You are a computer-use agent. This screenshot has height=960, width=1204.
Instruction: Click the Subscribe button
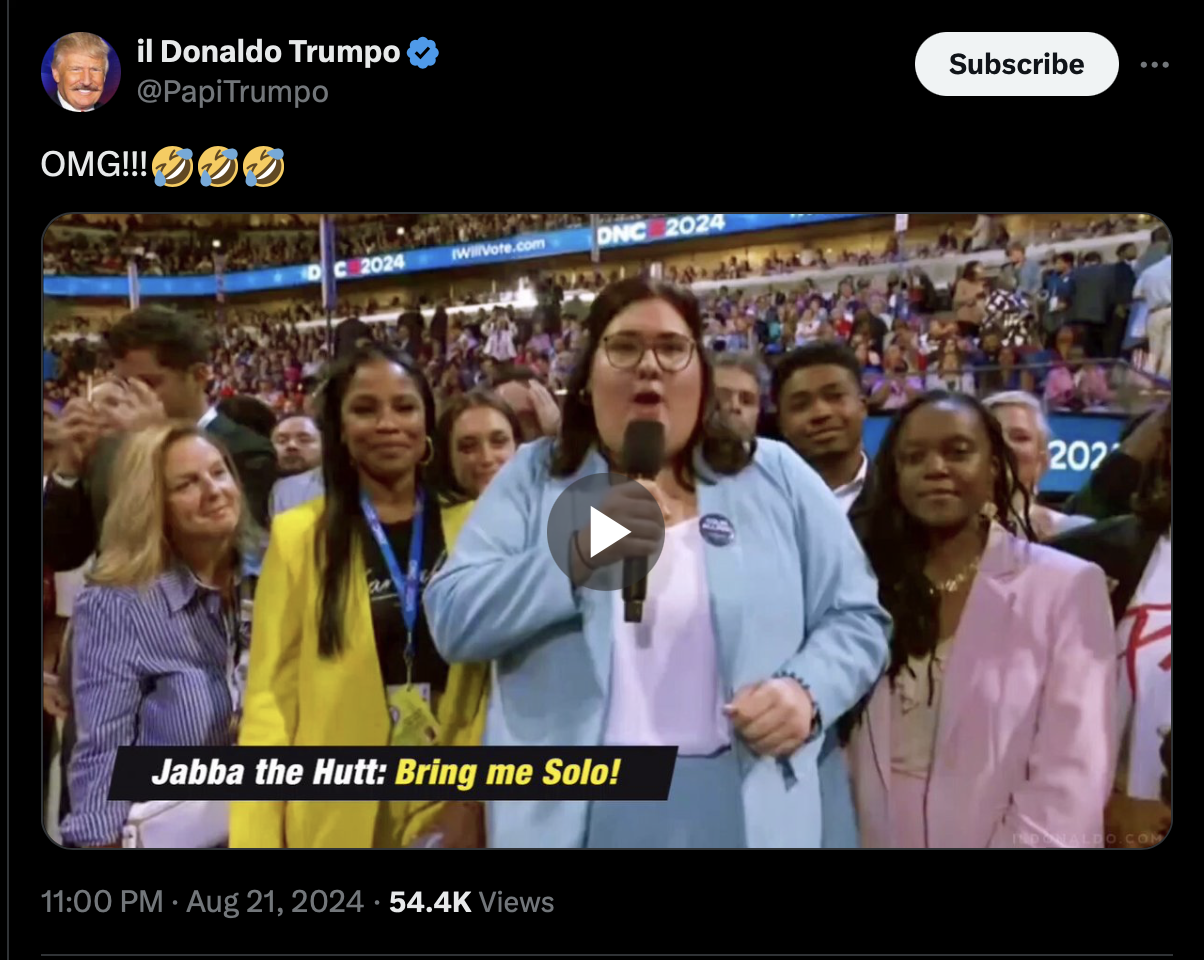[x=1016, y=64]
